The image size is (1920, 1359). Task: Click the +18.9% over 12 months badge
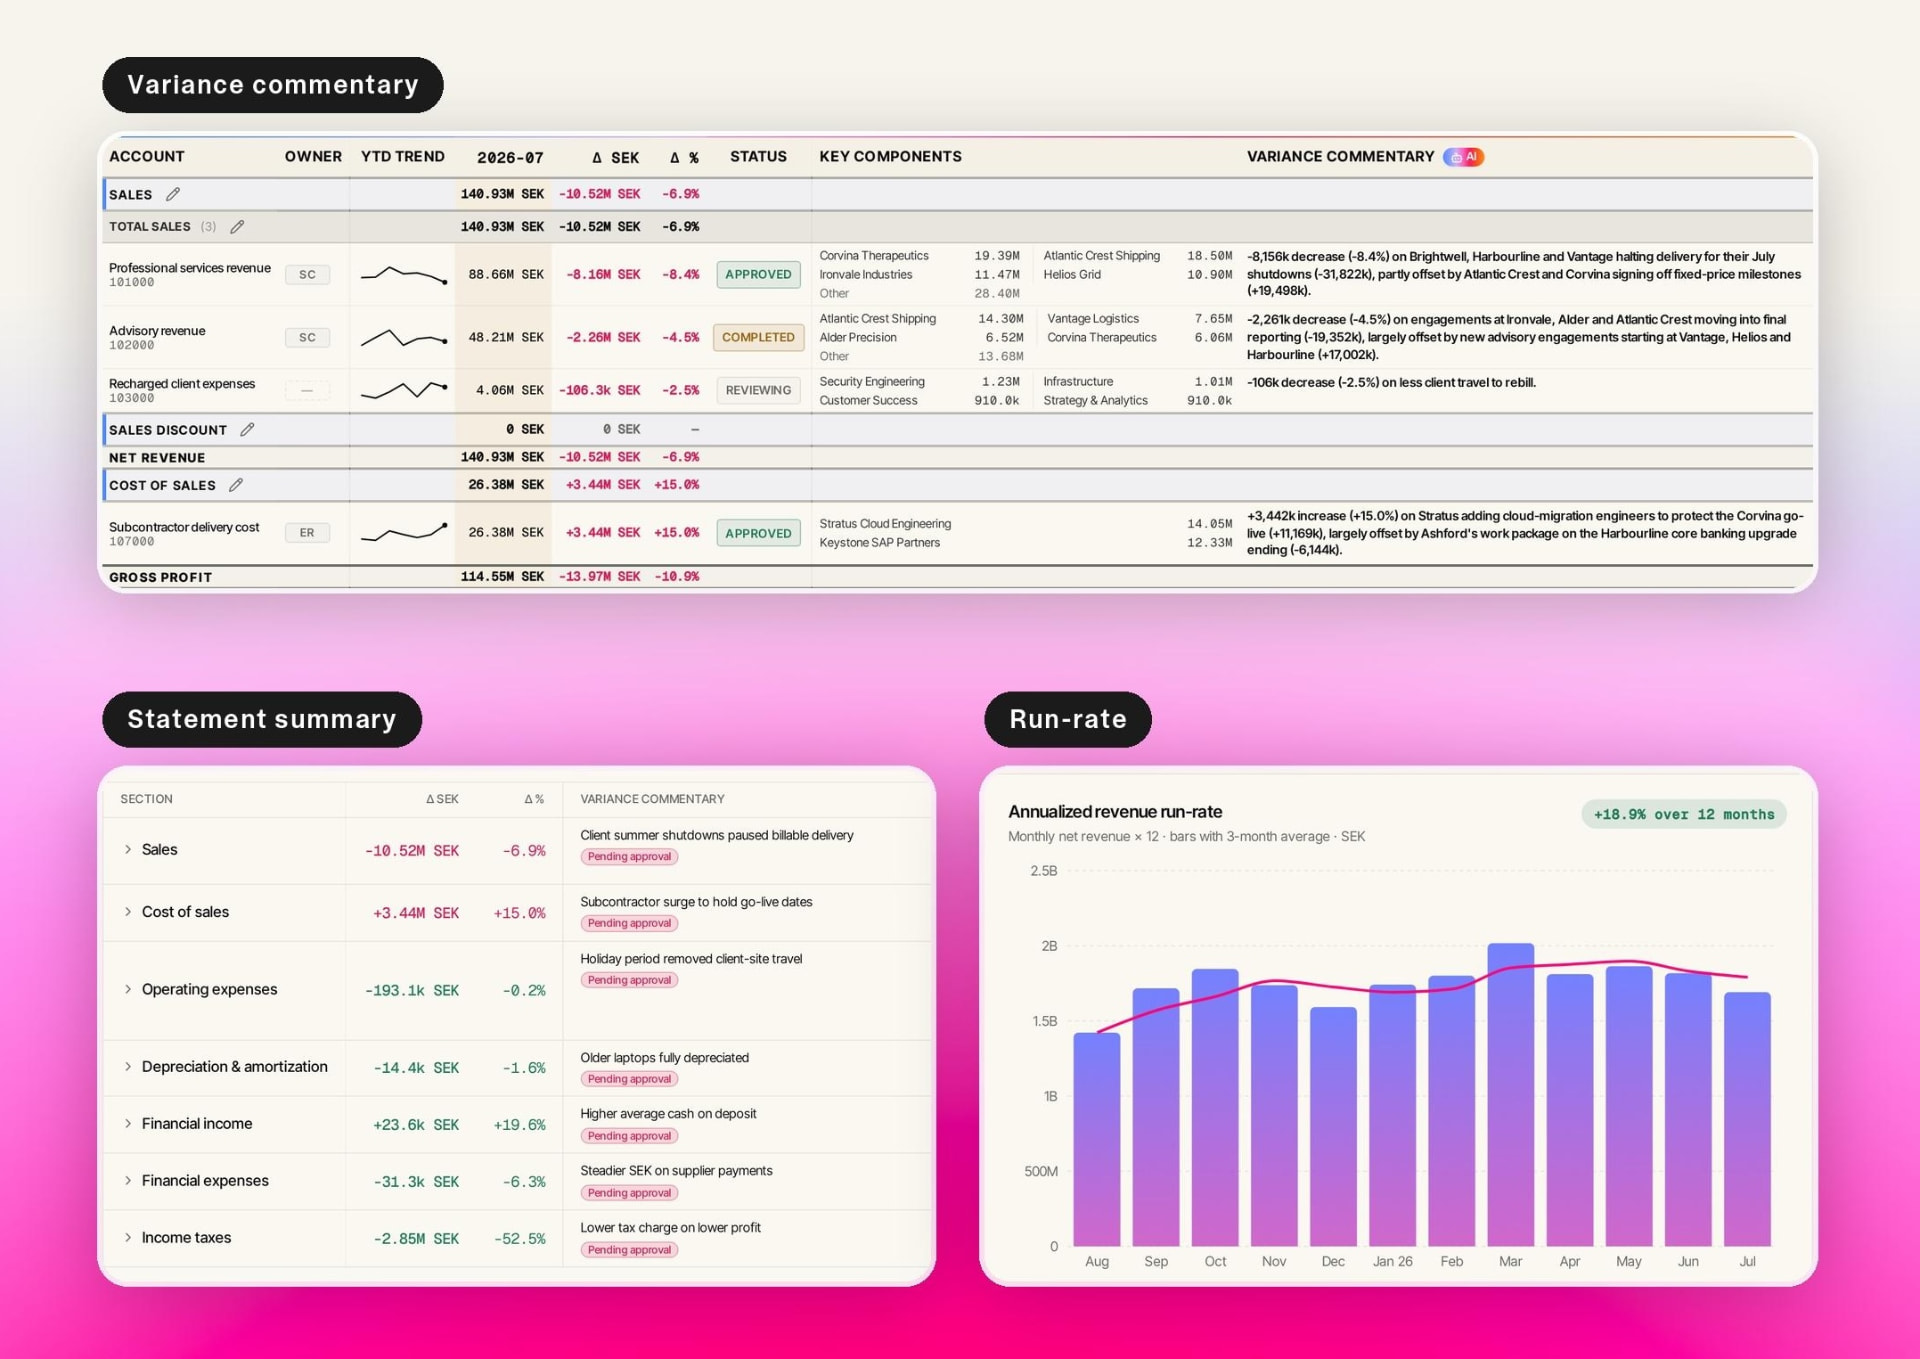coord(1684,814)
